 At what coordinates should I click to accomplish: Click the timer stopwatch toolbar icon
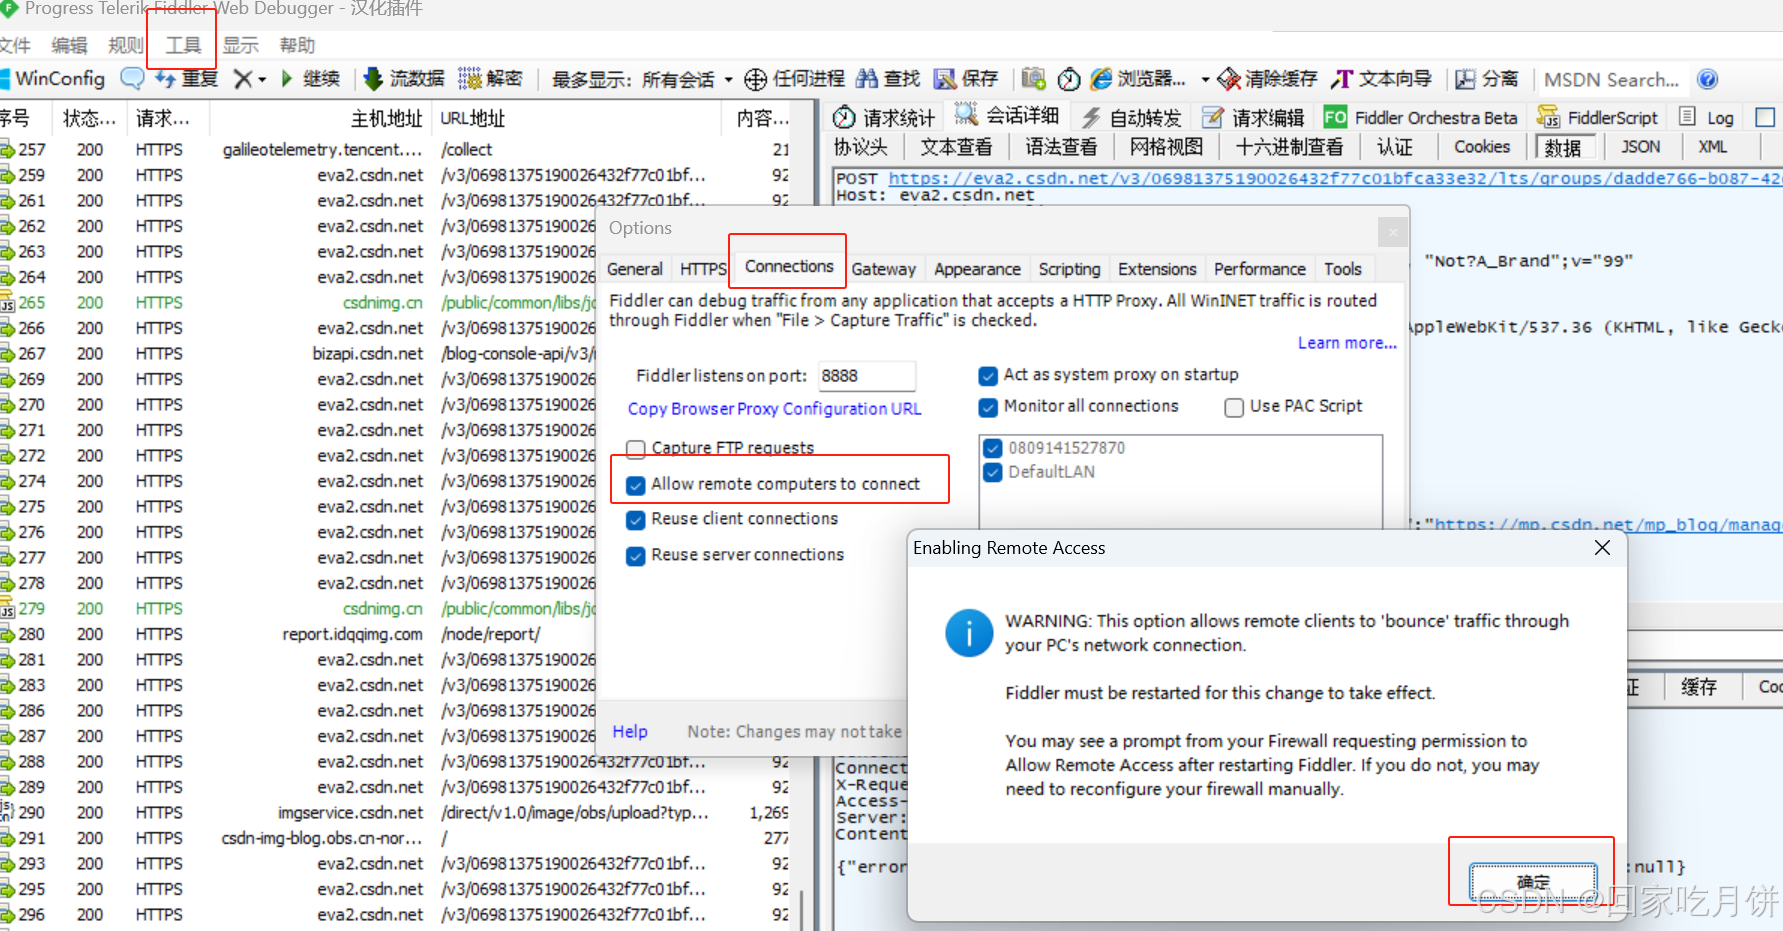click(1069, 79)
